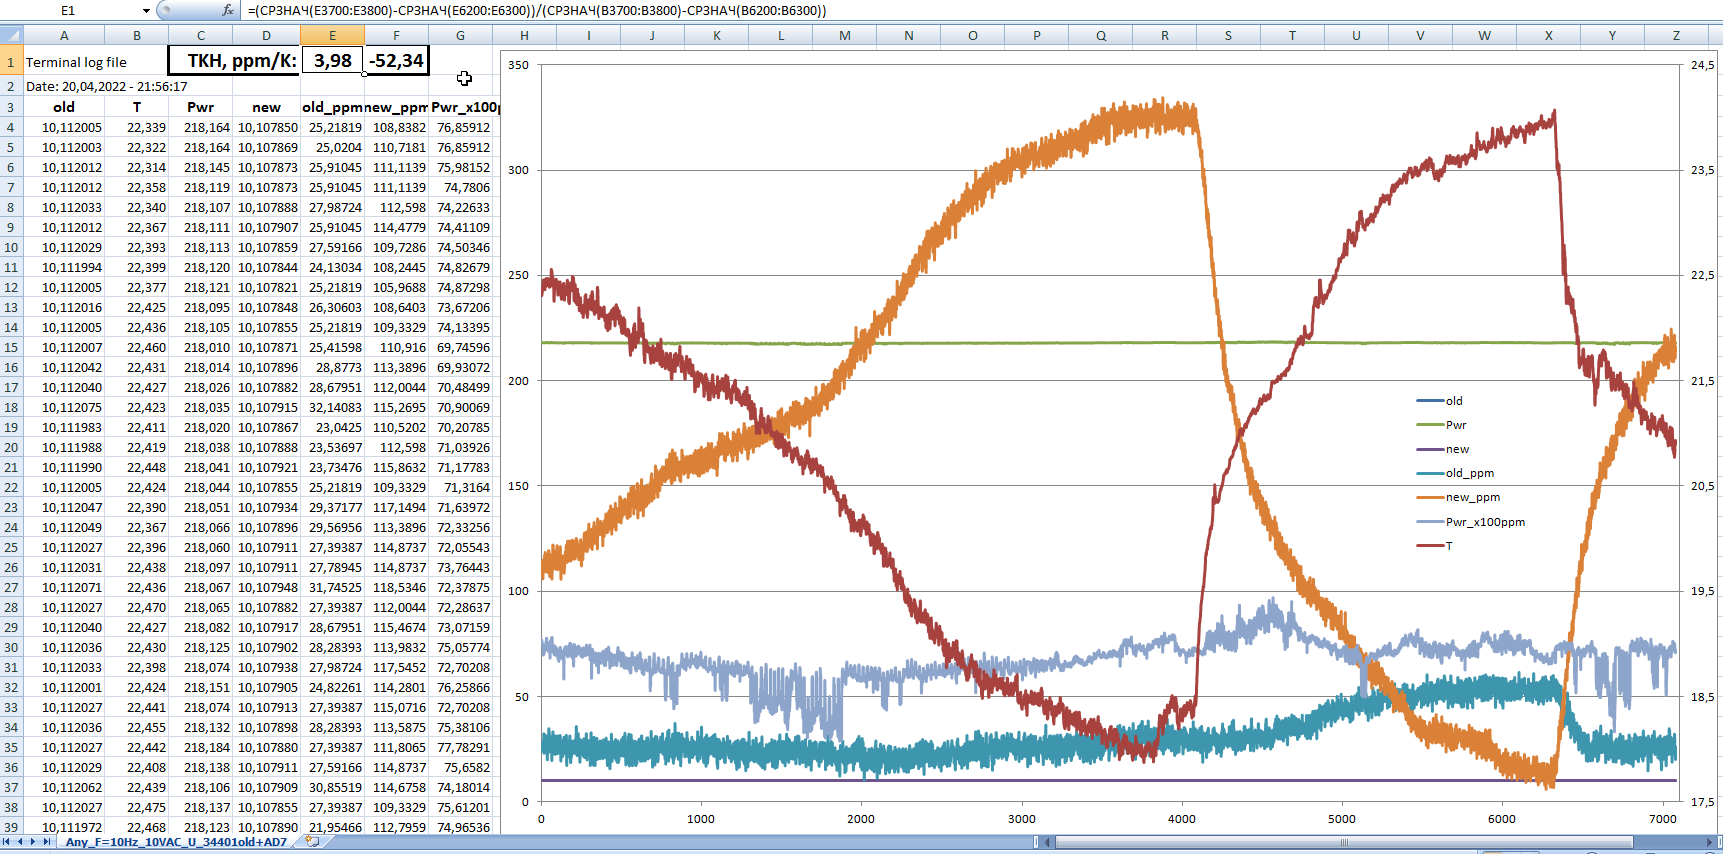Click the 'old' column heading cell
1723x854 pixels.
tap(64, 107)
